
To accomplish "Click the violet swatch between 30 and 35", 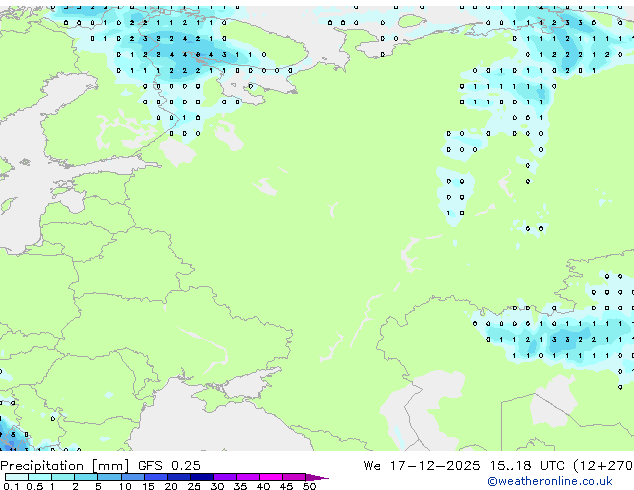I will [x=225, y=477].
